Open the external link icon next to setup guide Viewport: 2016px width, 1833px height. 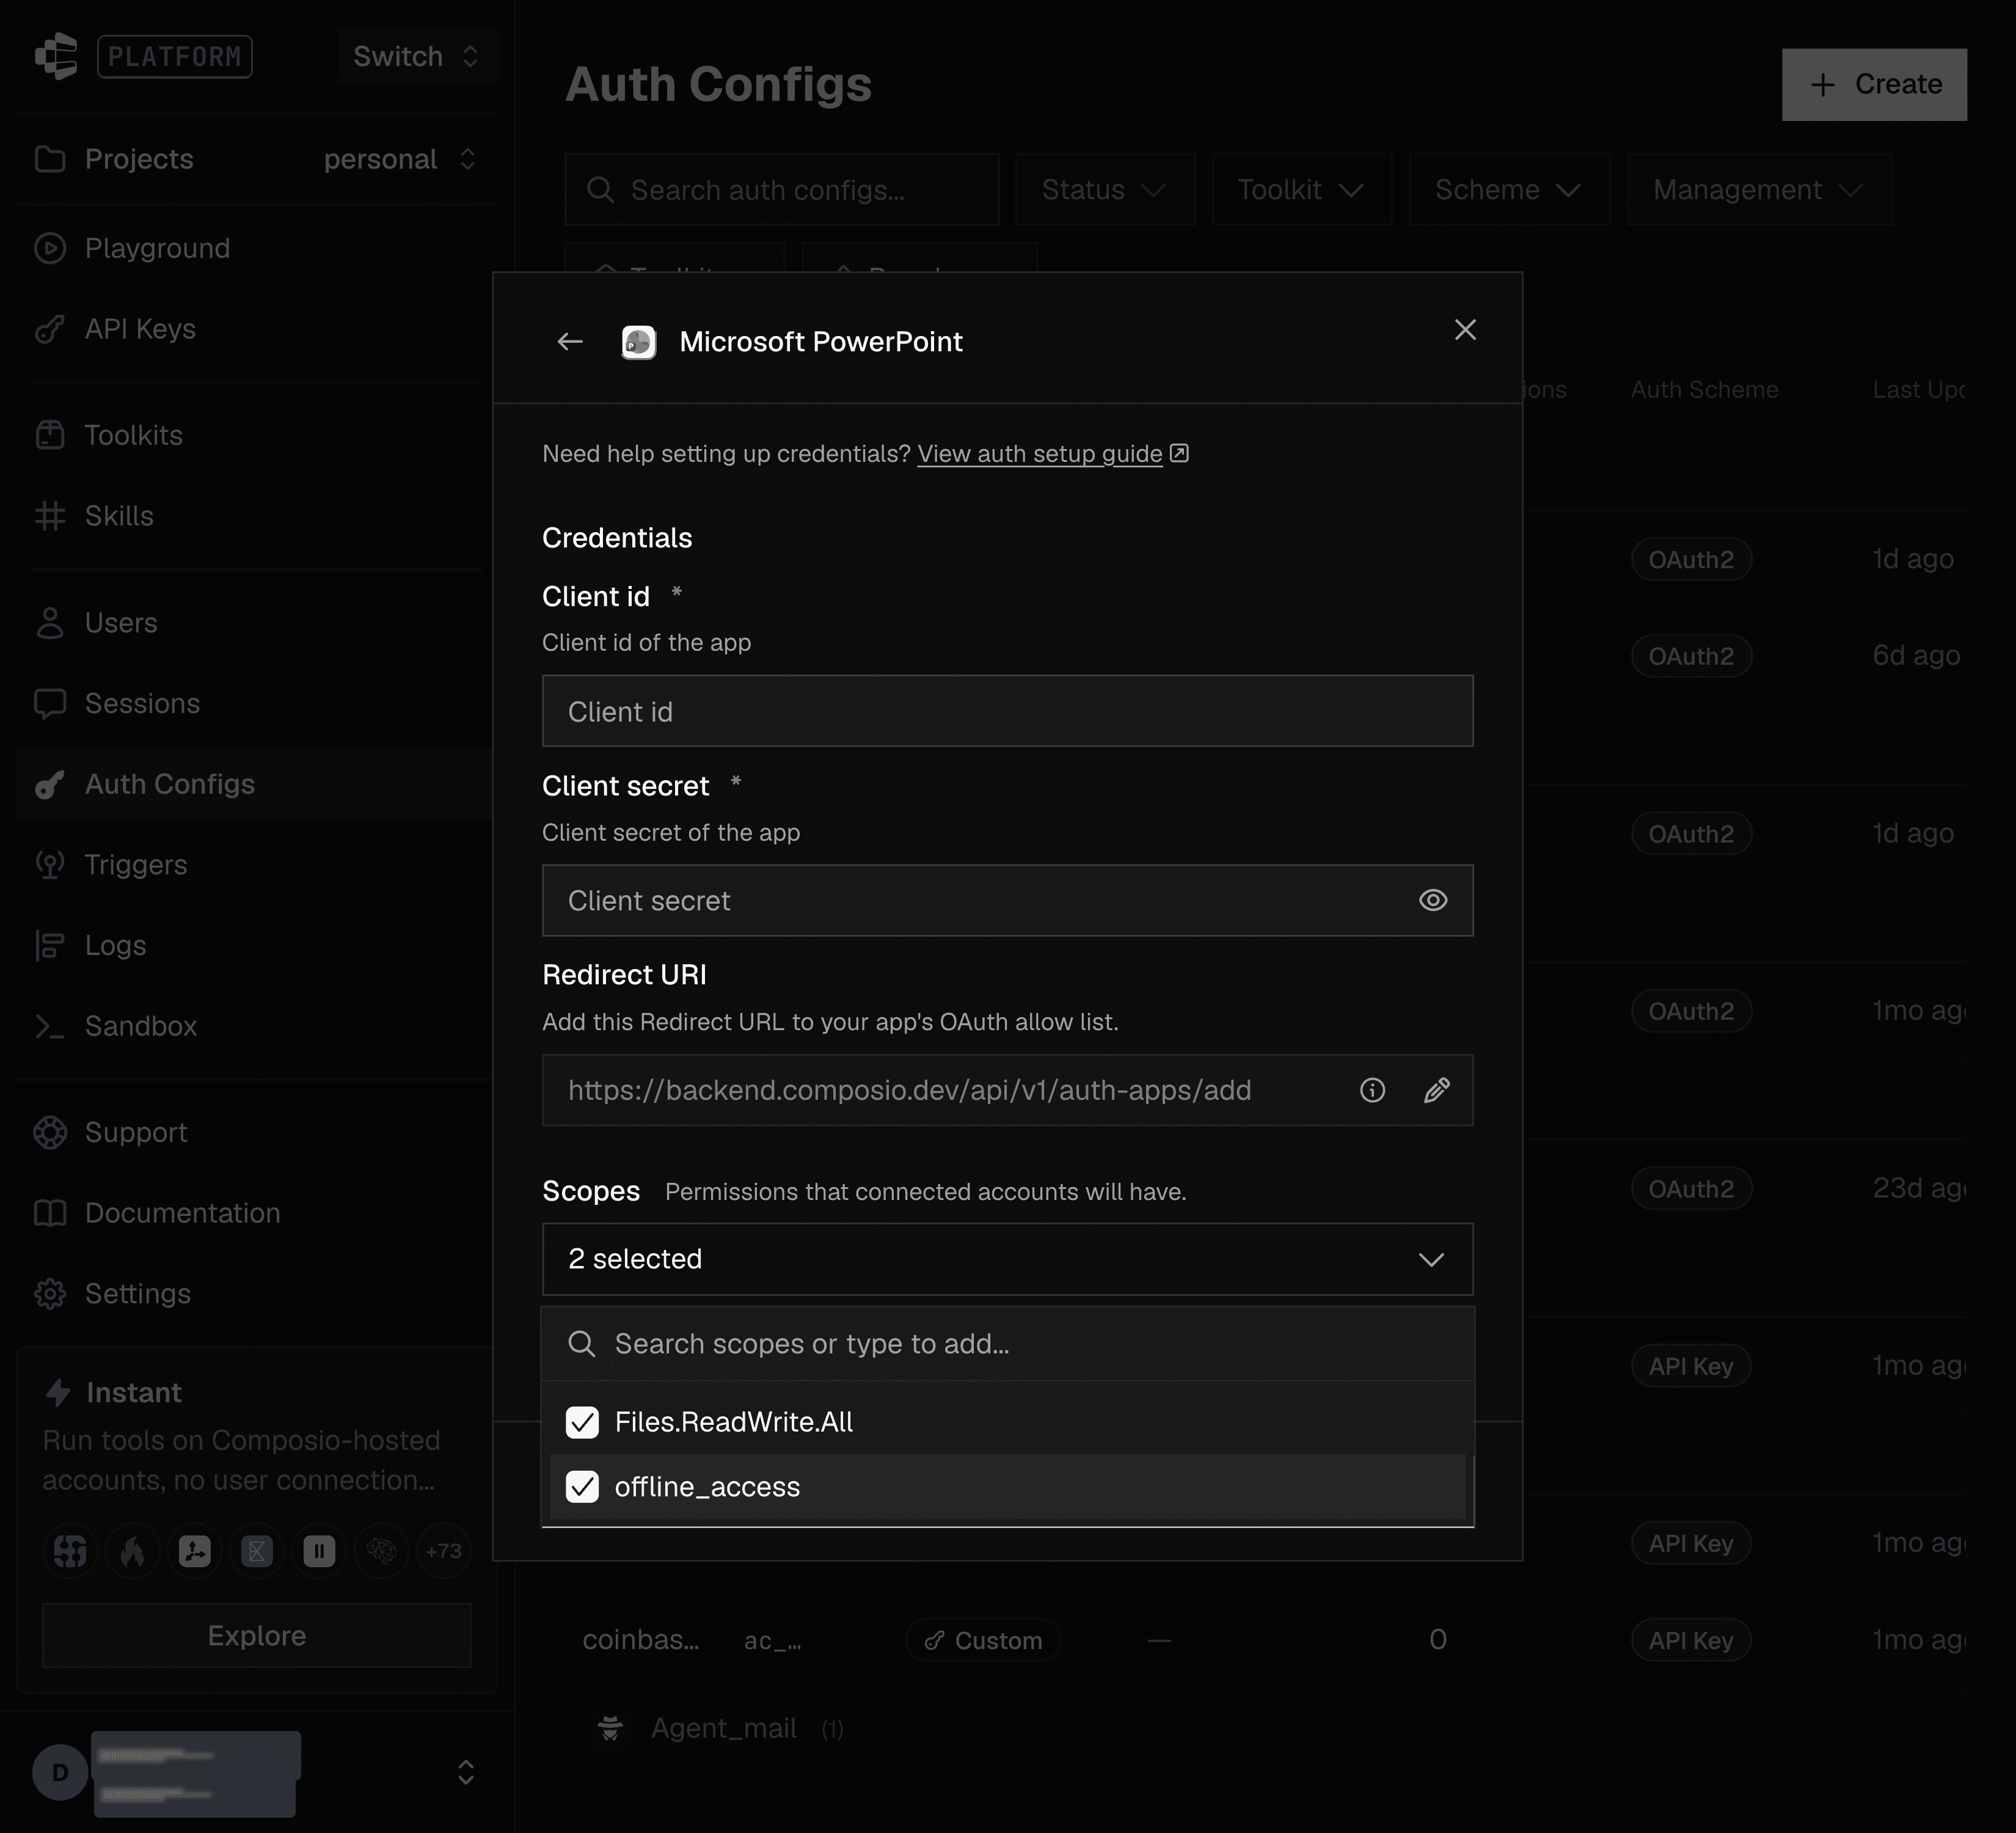pyautogui.click(x=1179, y=453)
